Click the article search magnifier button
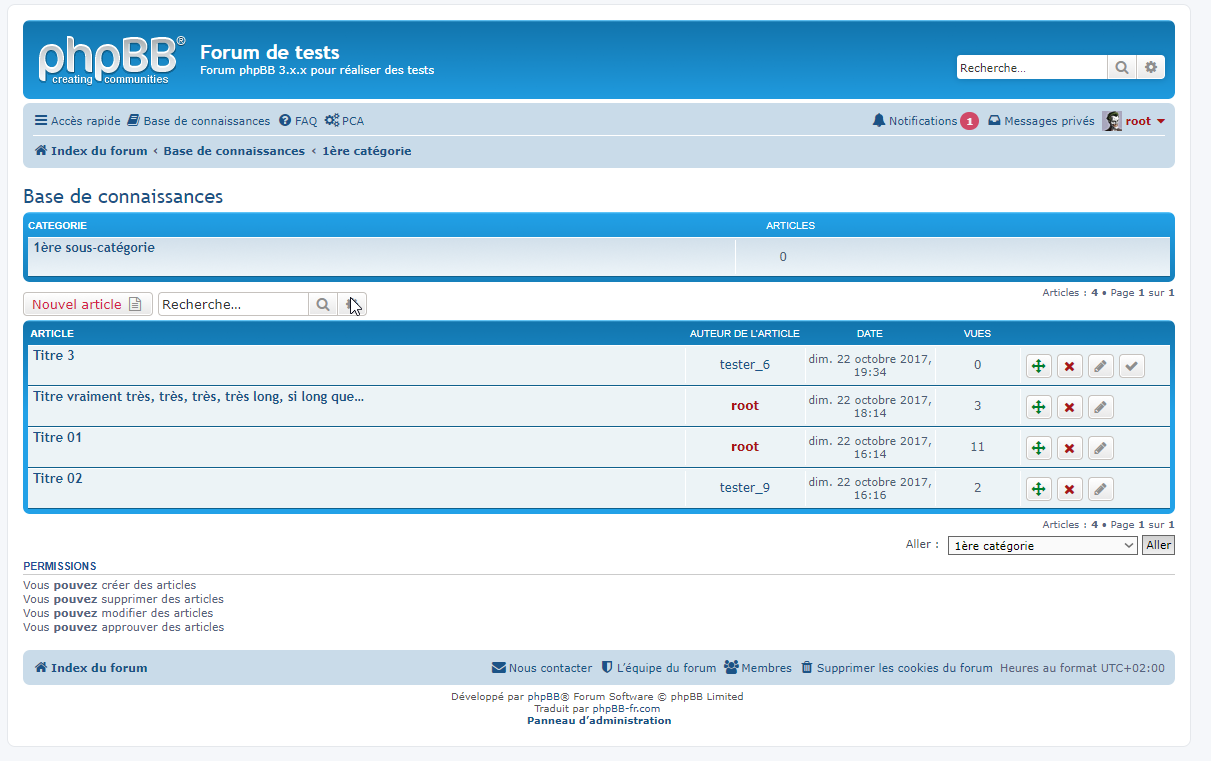 (x=322, y=305)
